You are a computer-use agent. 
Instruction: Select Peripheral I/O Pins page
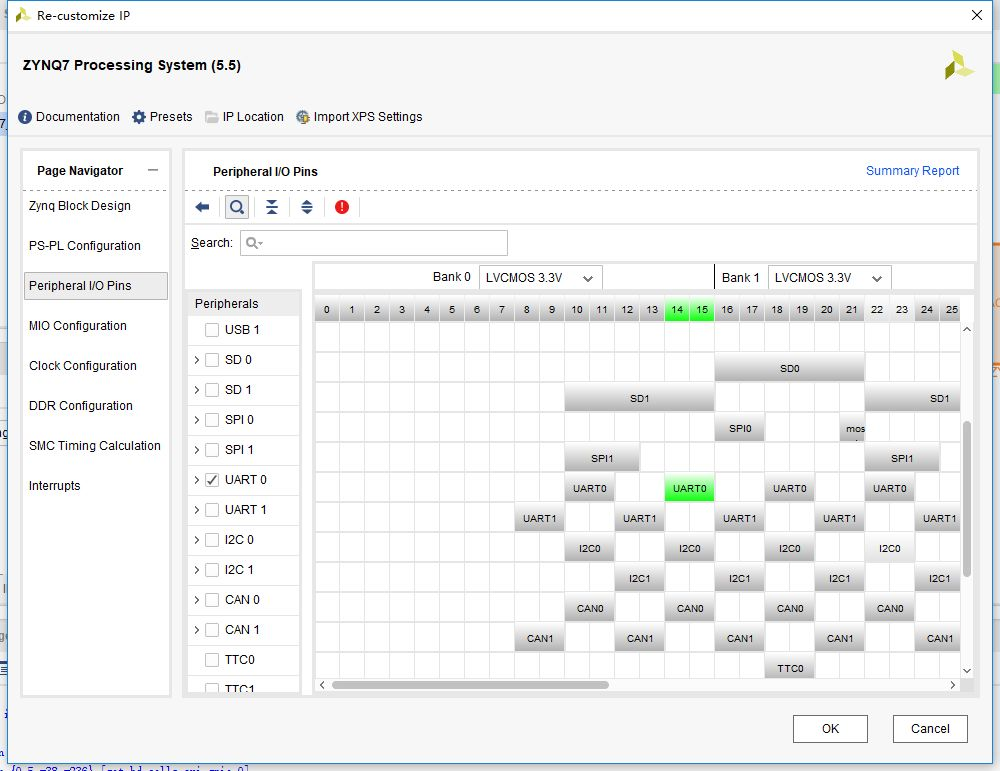(96, 286)
